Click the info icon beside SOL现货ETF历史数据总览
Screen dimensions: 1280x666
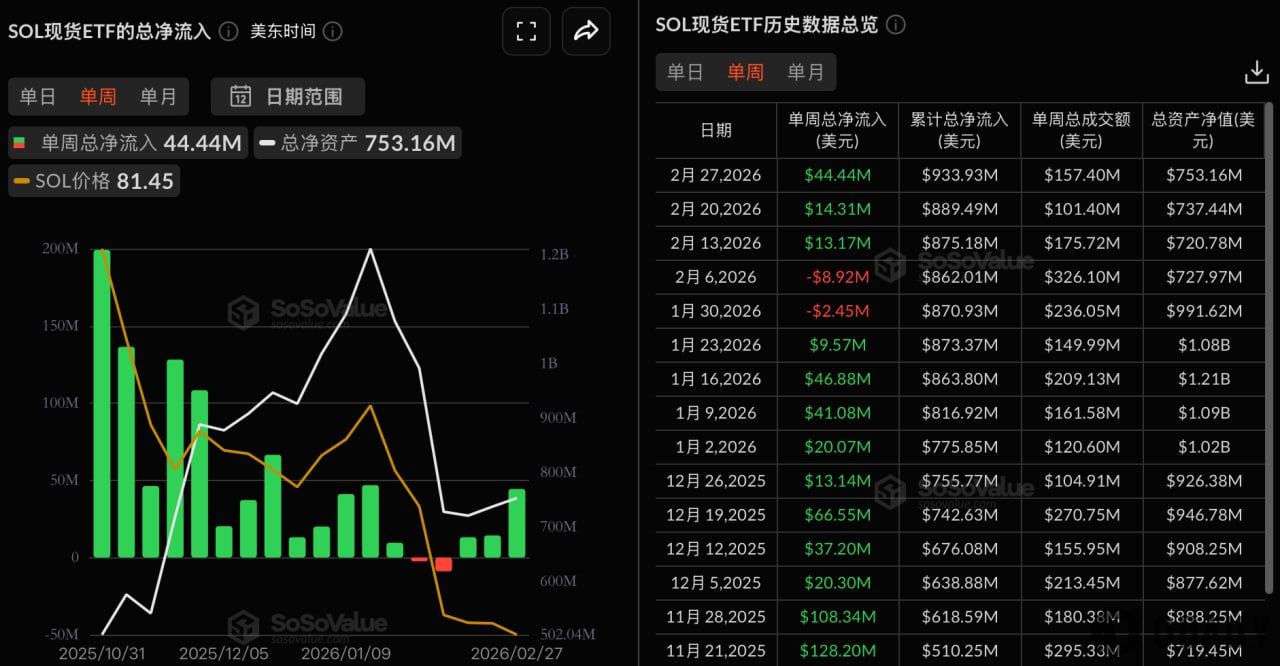895,25
